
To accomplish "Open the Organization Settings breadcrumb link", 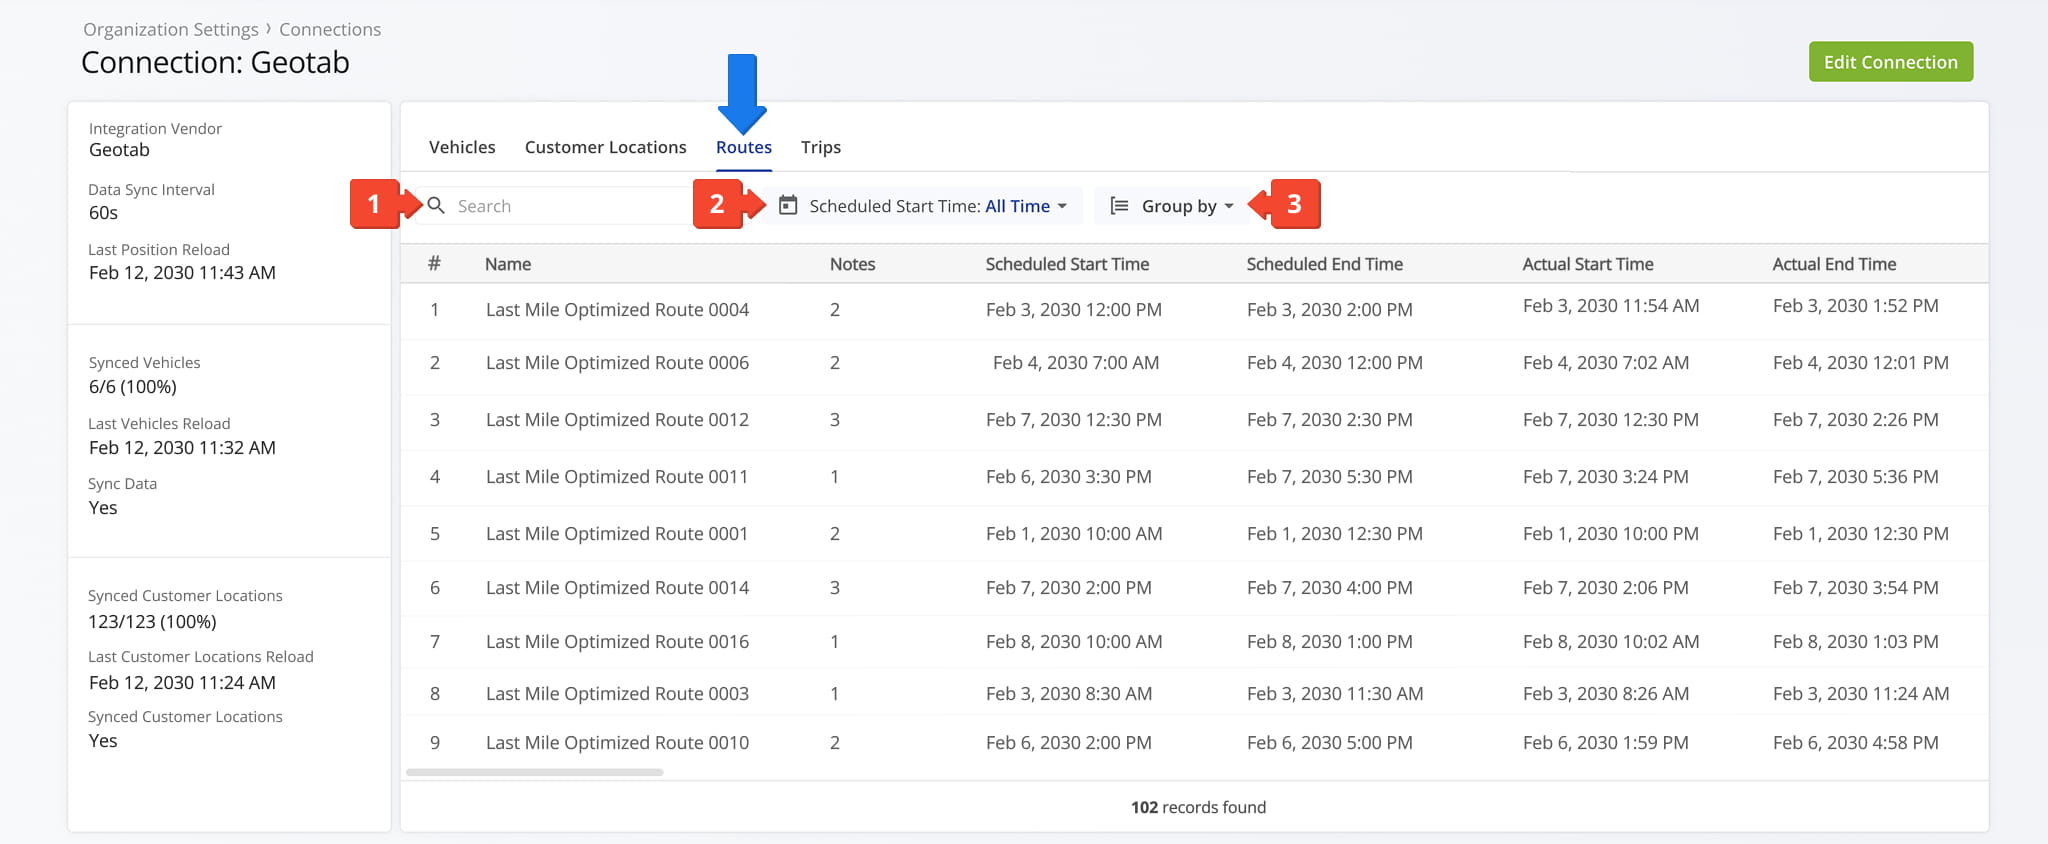I will point(171,30).
